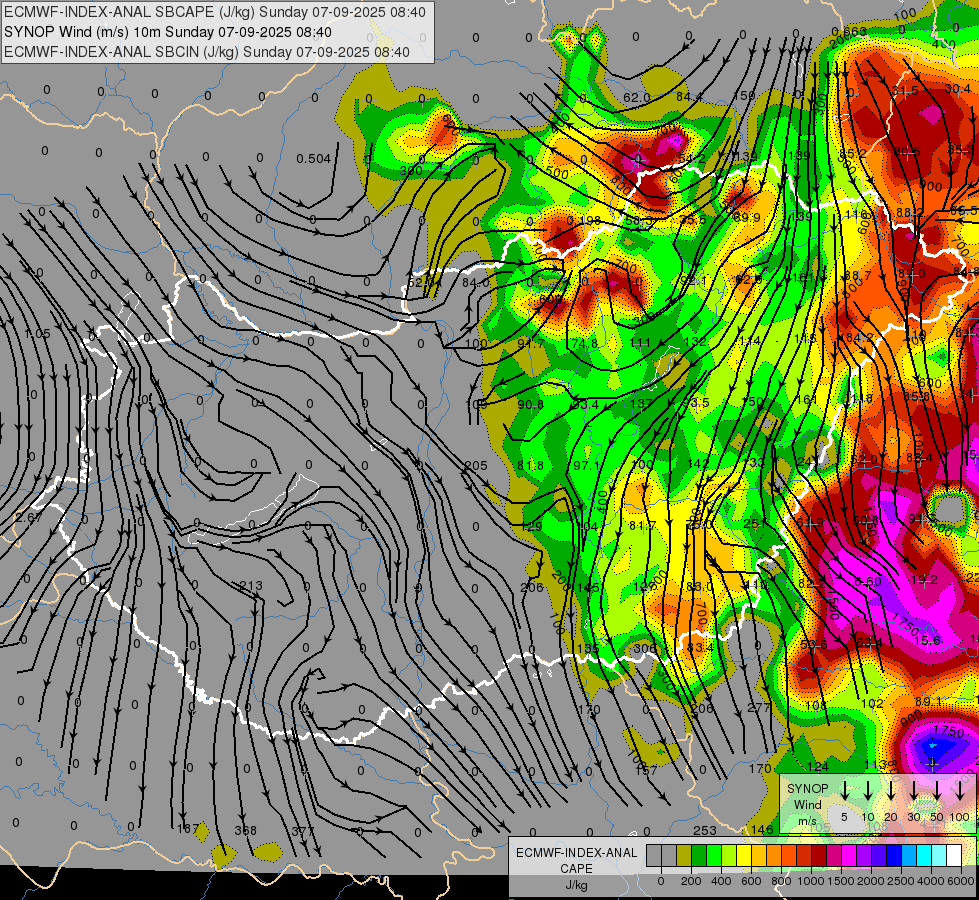Image resolution: width=979 pixels, height=900 pixels.
Task: Click the 213 value on the map
Action: (x=251, y=586)
